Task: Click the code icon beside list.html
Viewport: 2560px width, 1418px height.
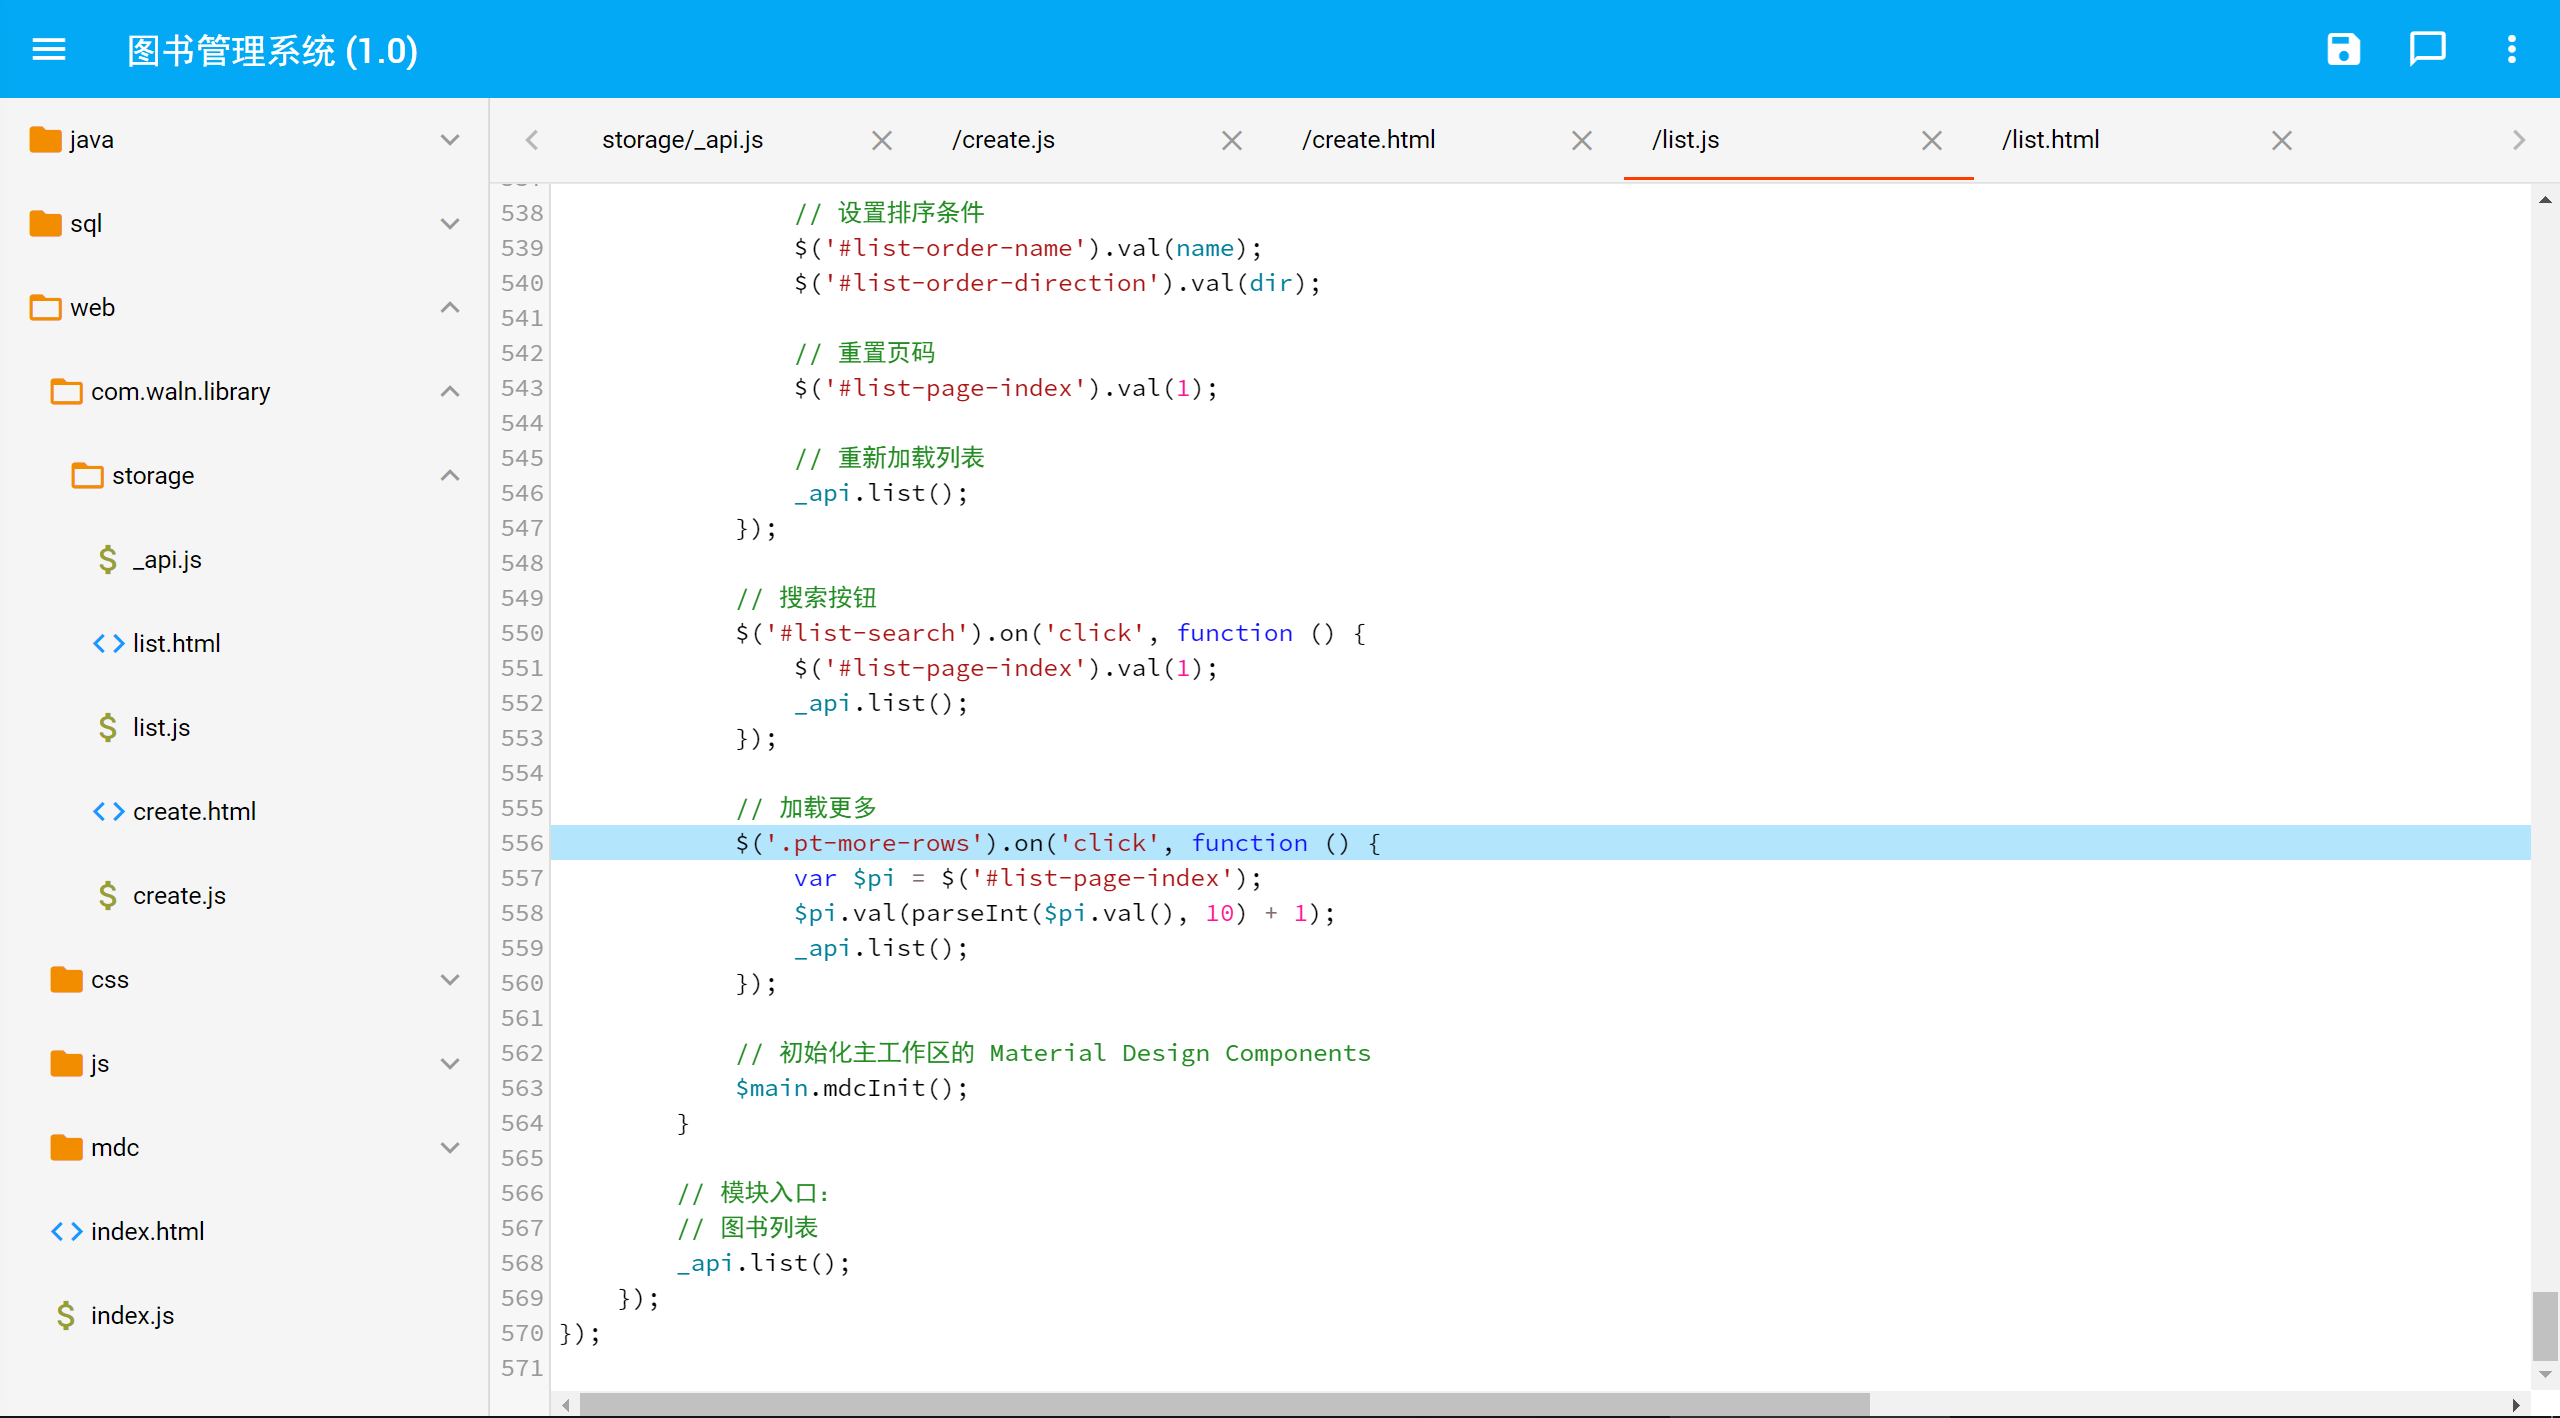Action: (x=108, y=644)
